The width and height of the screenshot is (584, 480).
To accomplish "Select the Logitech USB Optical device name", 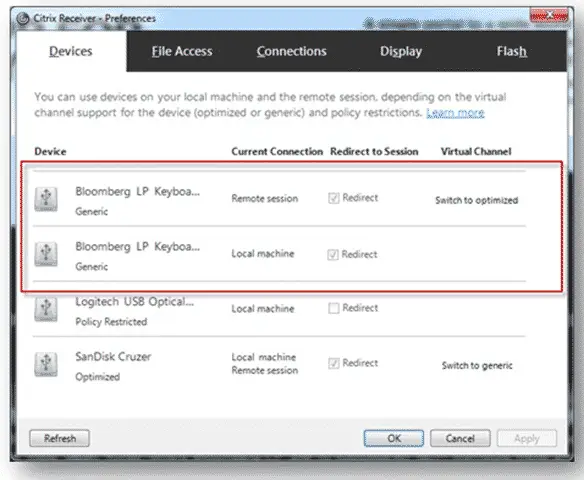I will pos(134,302).
